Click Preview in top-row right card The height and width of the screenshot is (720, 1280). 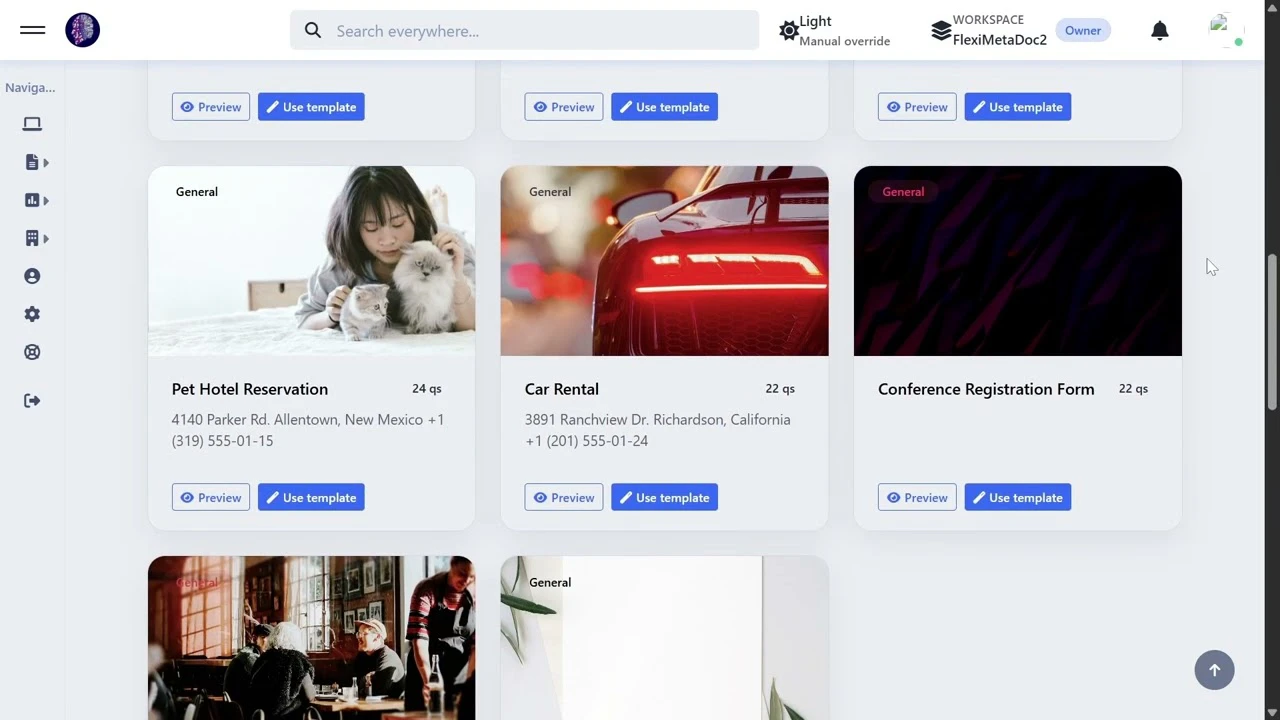coord(917,107)
